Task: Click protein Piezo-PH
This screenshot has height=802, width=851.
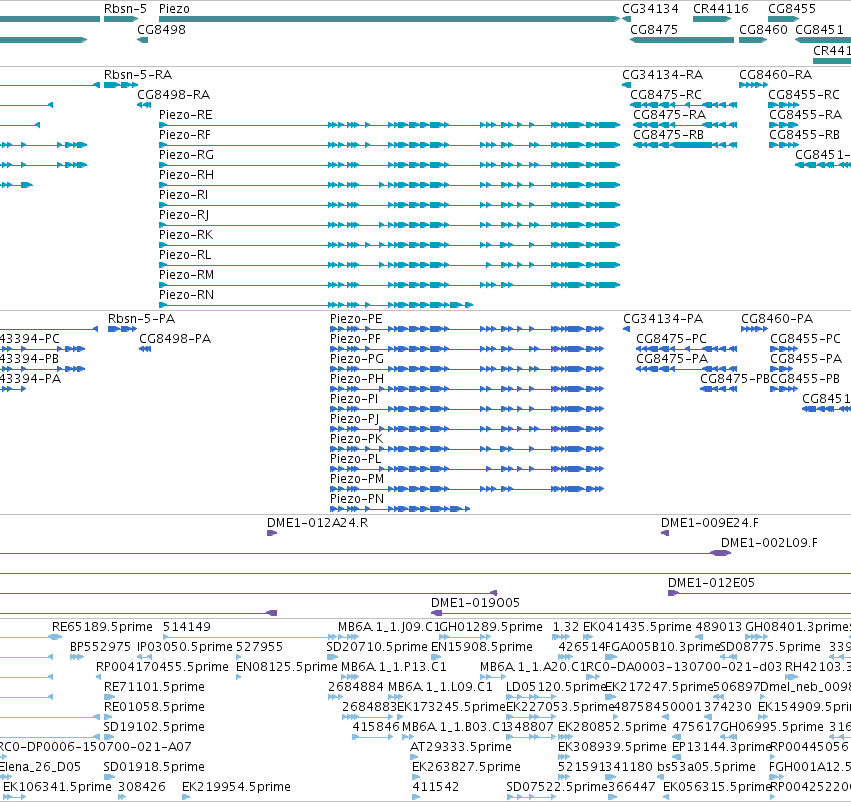Action: click(x=467, y=389)
